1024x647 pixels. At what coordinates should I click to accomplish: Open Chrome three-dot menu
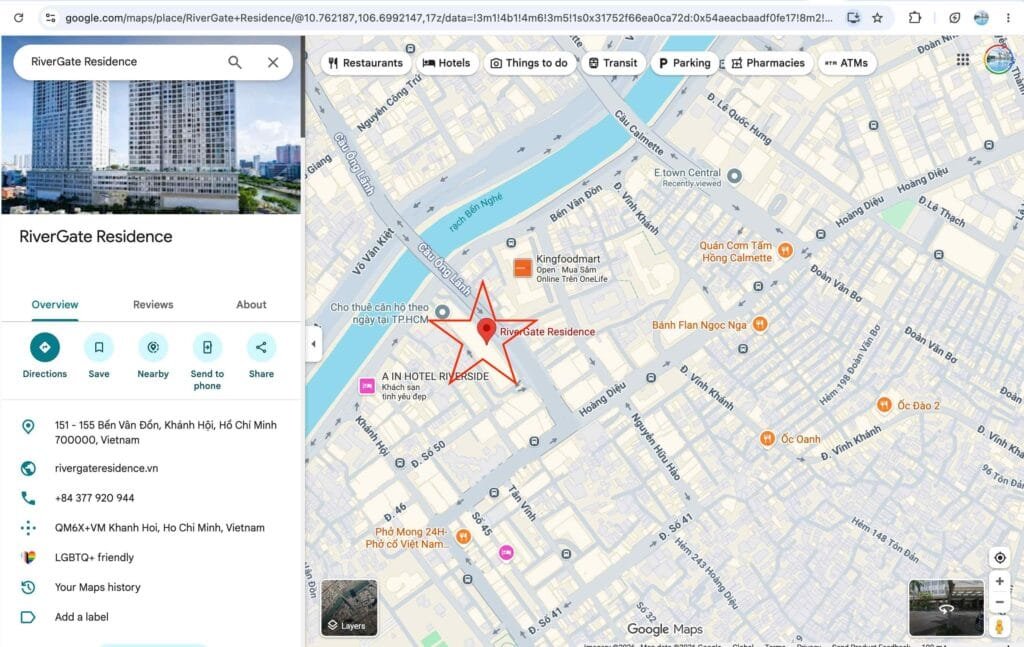tap(1009, 18)
